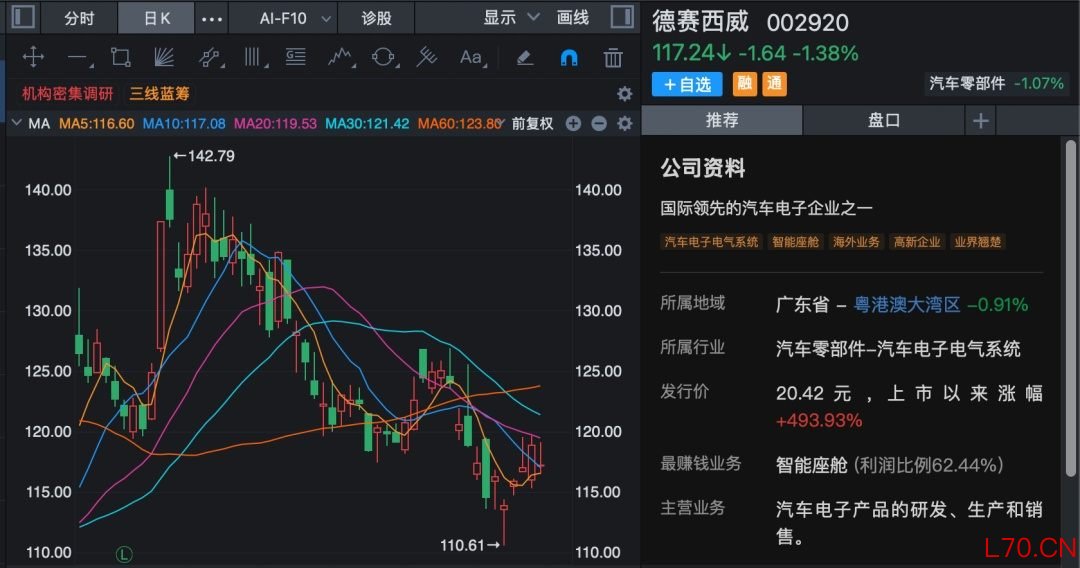Toggle the magnet snap mode
The height and width of the screenshot is (568, 1080).
pyautogui.click(x=568, y=57)
